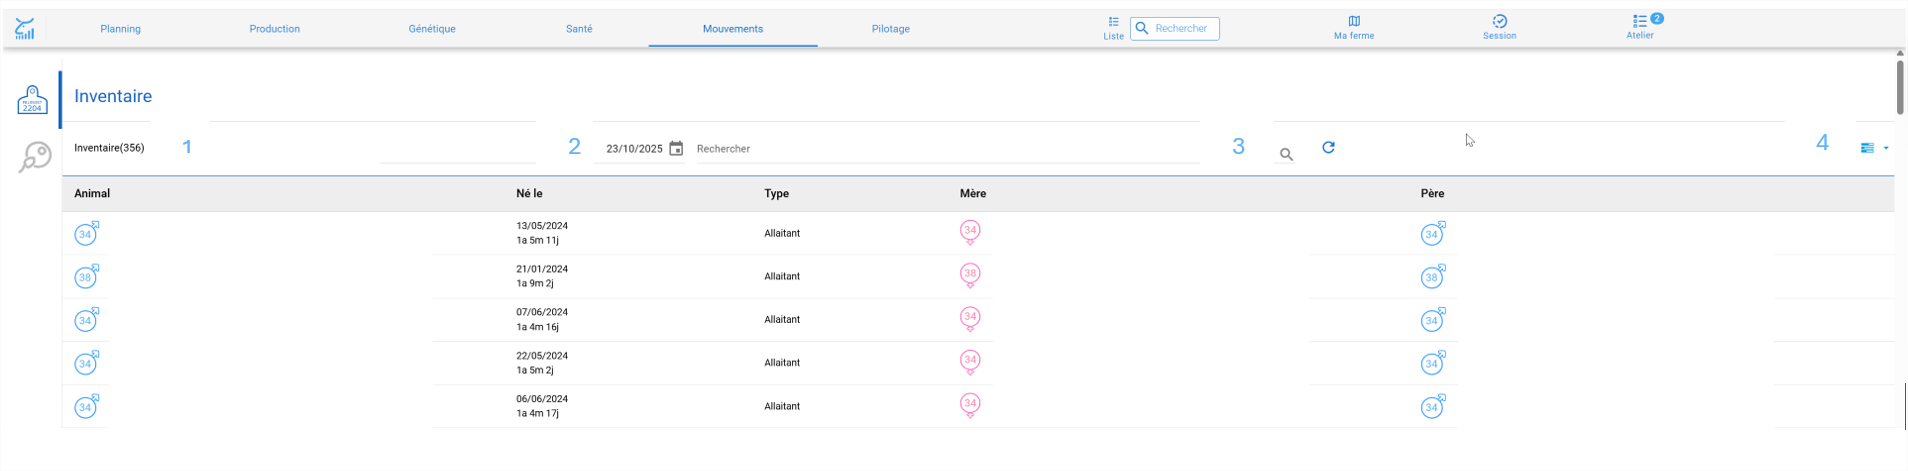The image size is (1908, 471).
Task: Open the Santé menu
Action: (579, 29)
